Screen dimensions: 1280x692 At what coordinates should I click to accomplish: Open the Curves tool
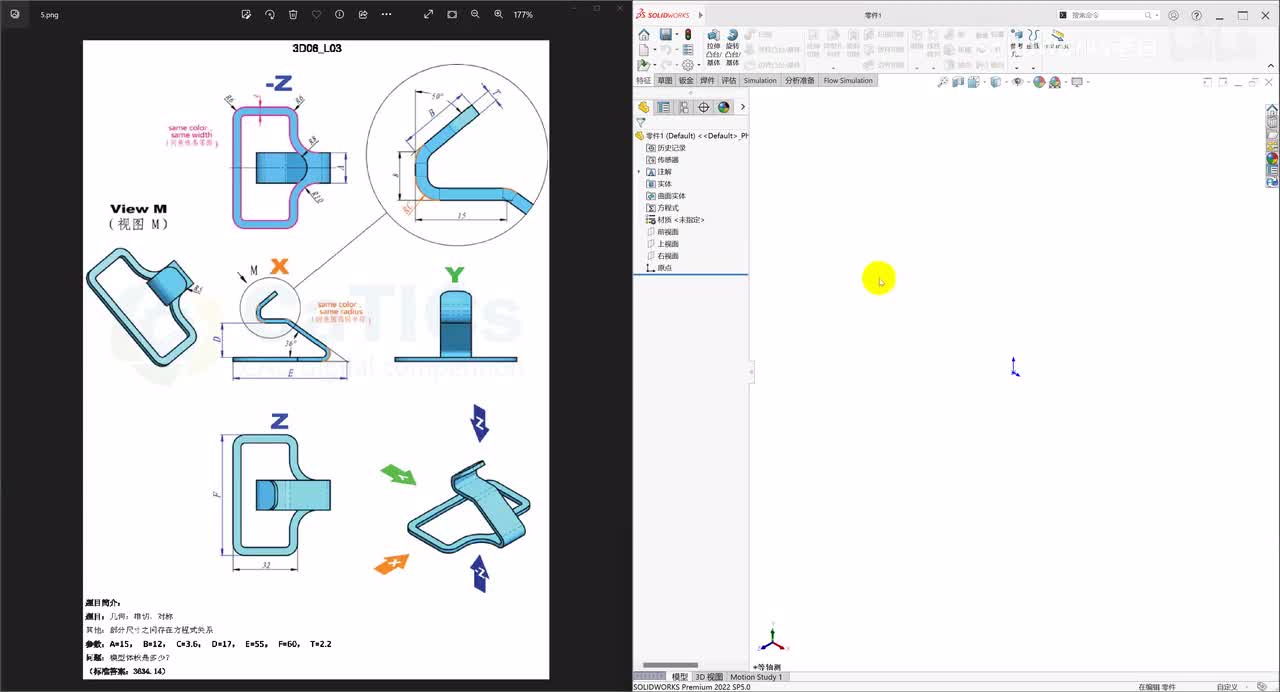1034,40
